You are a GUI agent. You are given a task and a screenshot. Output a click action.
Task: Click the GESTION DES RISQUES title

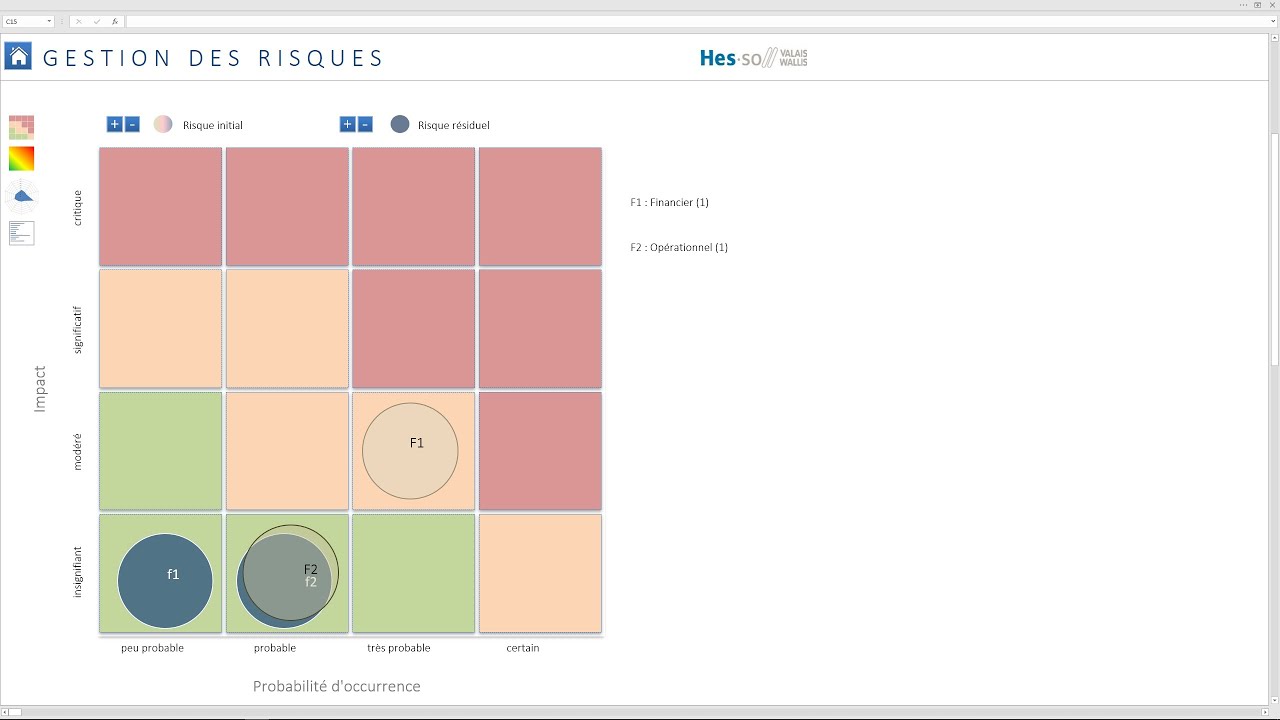pos(213,58)
